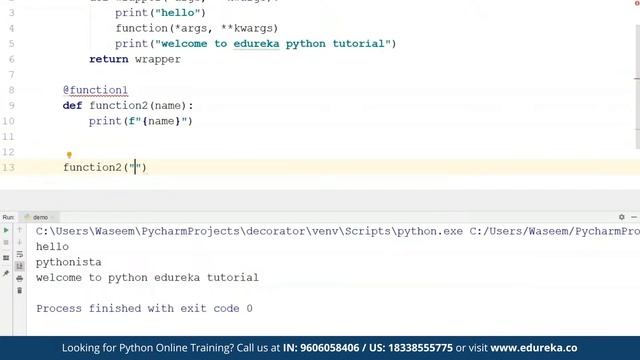Click the Stop process square icon

(x=6, y=242)
